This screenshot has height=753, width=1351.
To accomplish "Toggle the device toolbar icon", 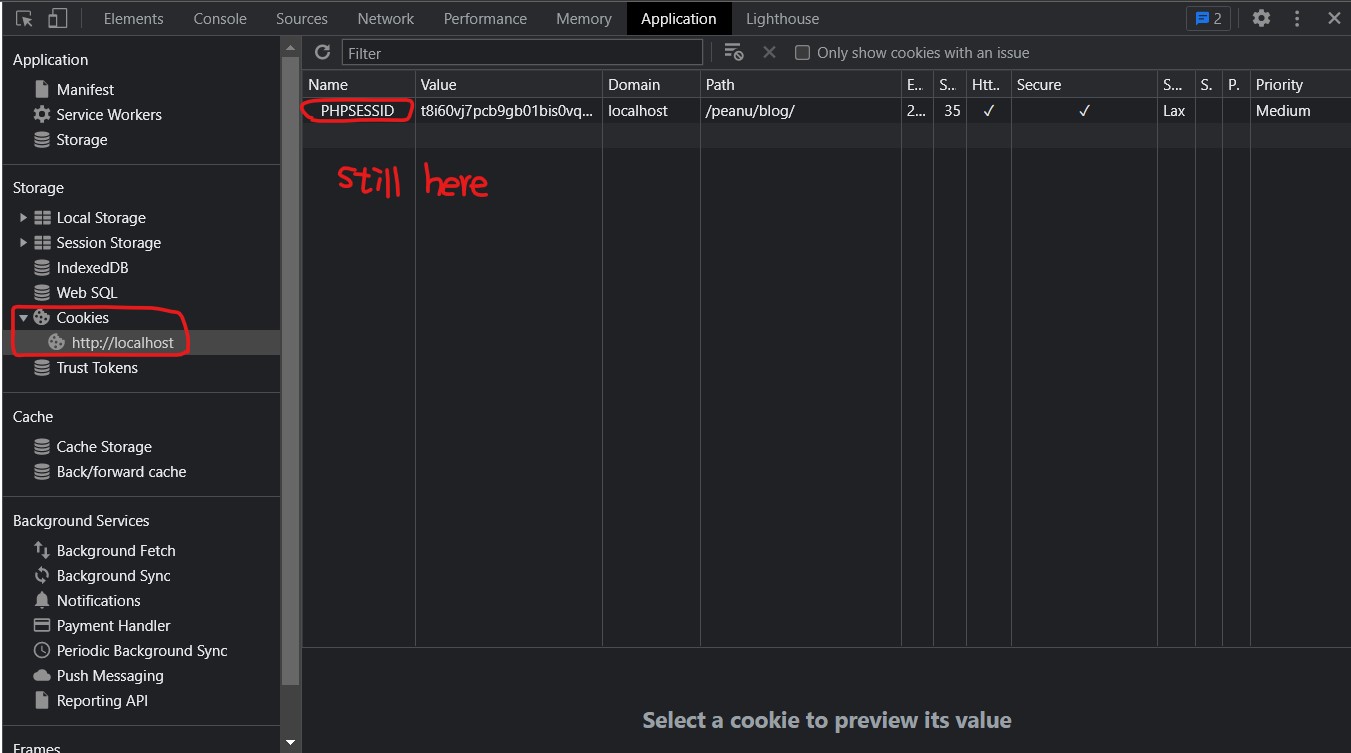I will (x=57, y=18).
